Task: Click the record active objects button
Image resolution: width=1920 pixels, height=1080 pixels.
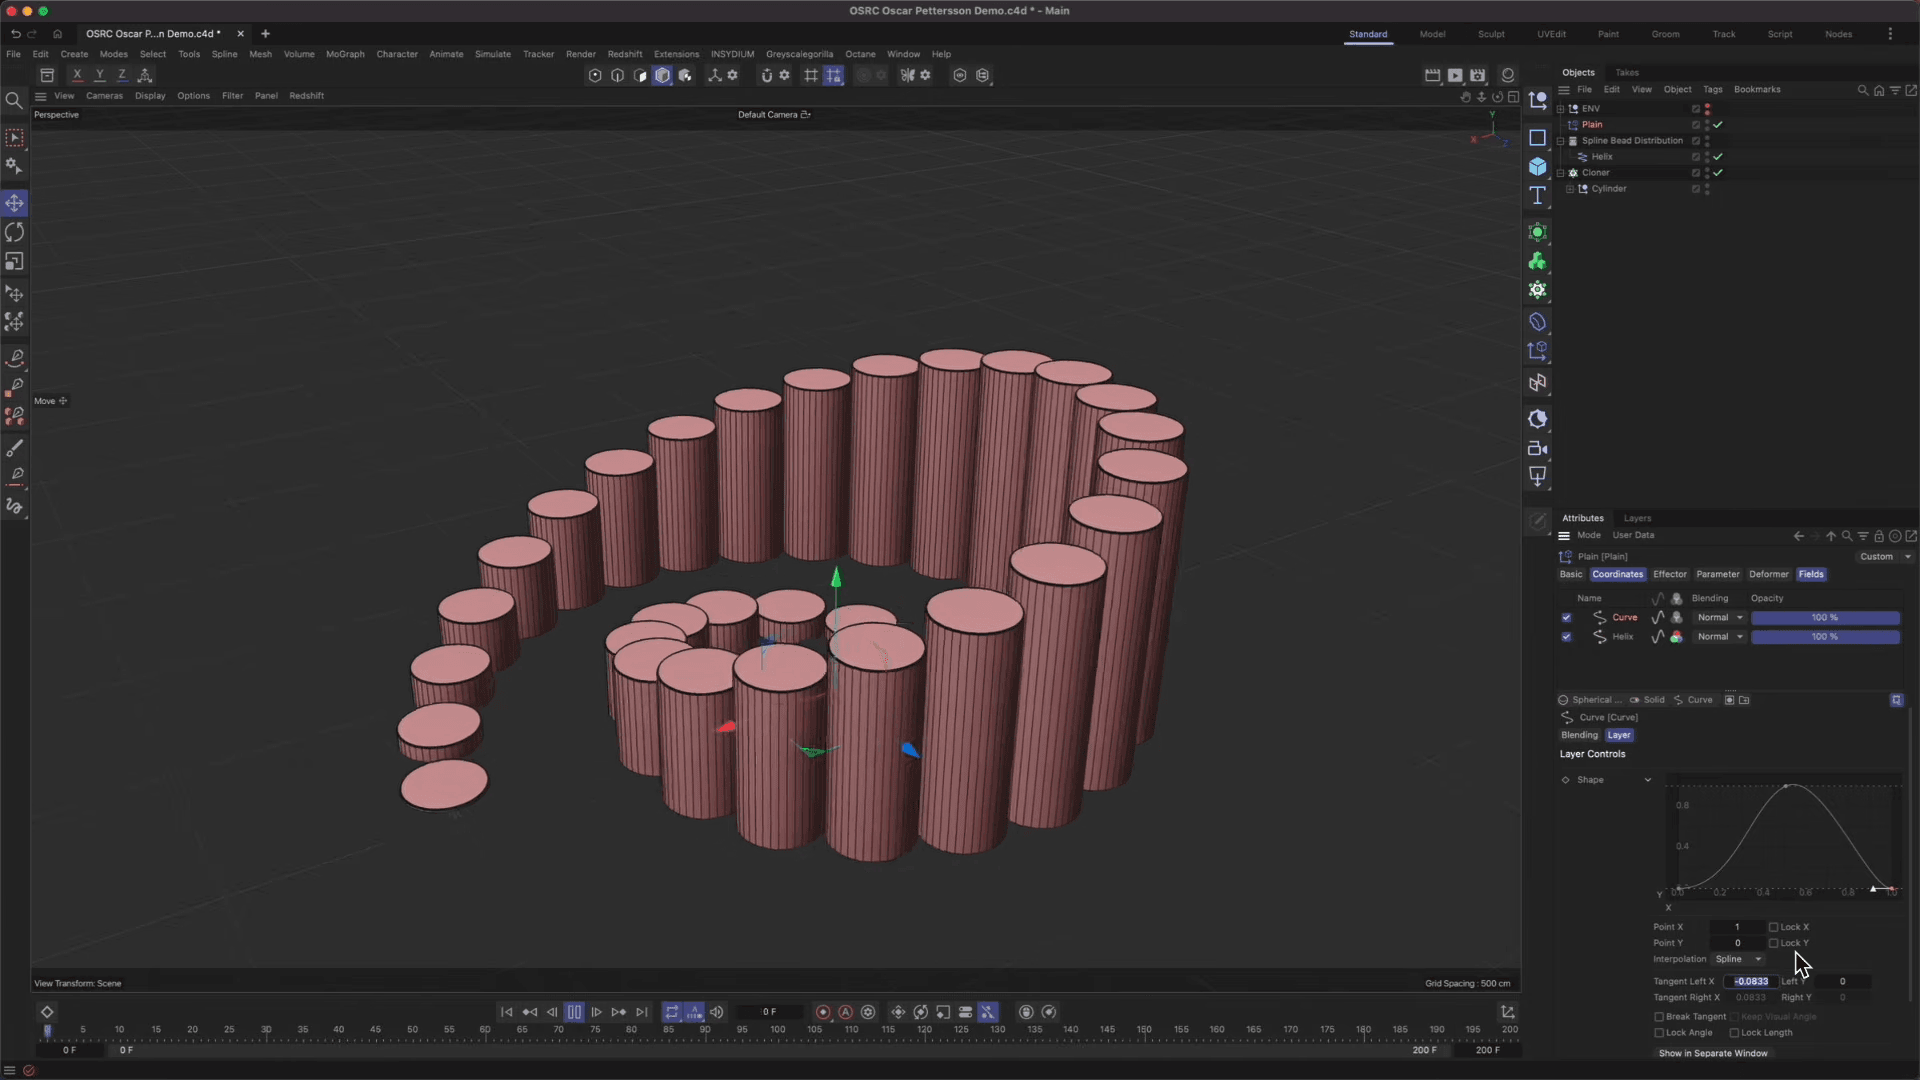Action: [x=823, y=1012]
